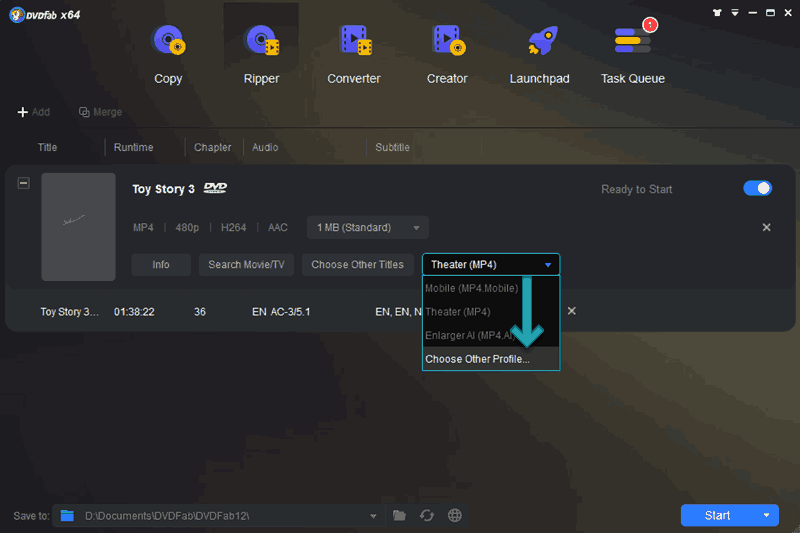
Task: Click the Chapter column header
Action: (212, 147)
